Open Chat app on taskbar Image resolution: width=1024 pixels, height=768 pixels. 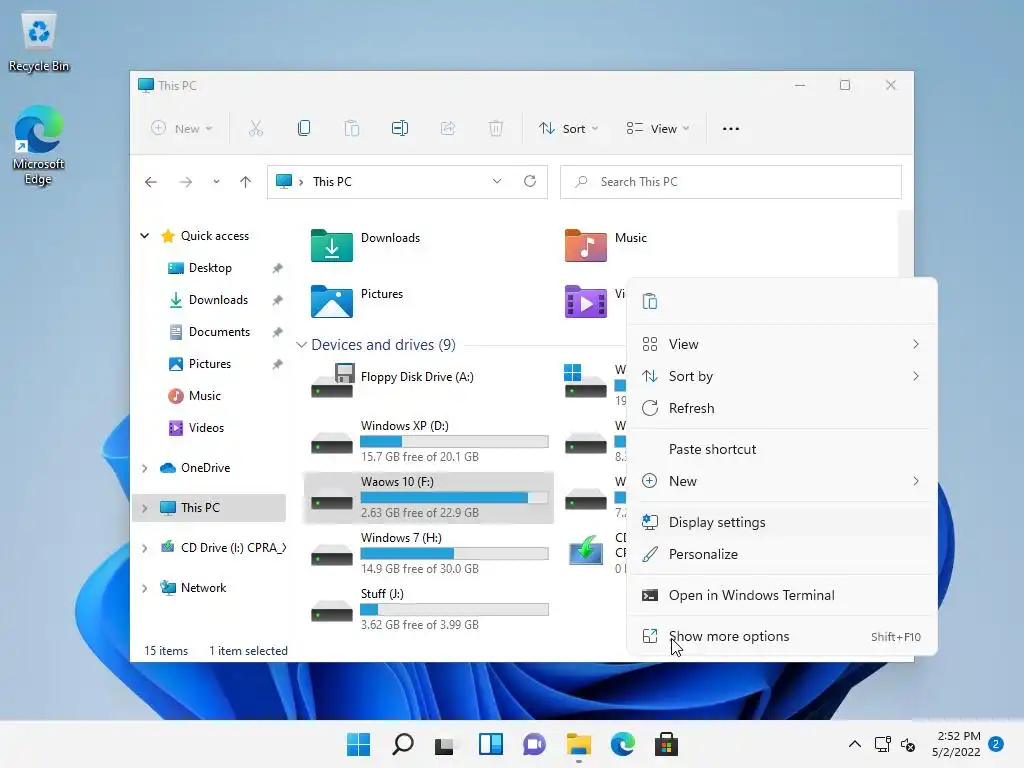click(x=534, y=744)
